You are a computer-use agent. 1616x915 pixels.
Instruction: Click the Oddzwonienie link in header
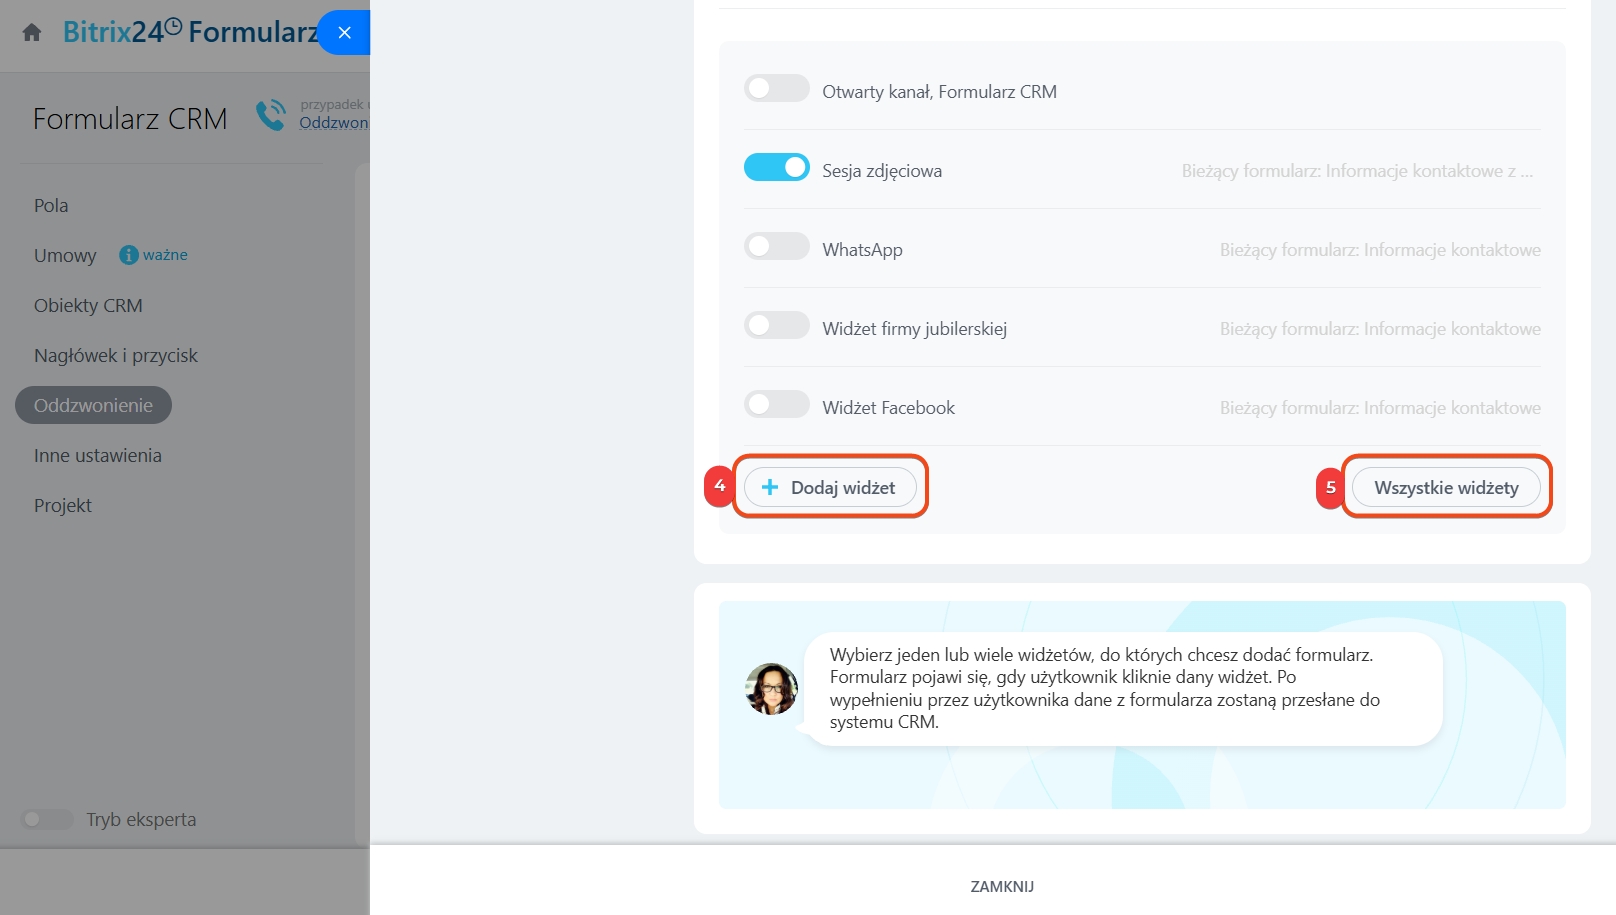[x=334, y=123]
